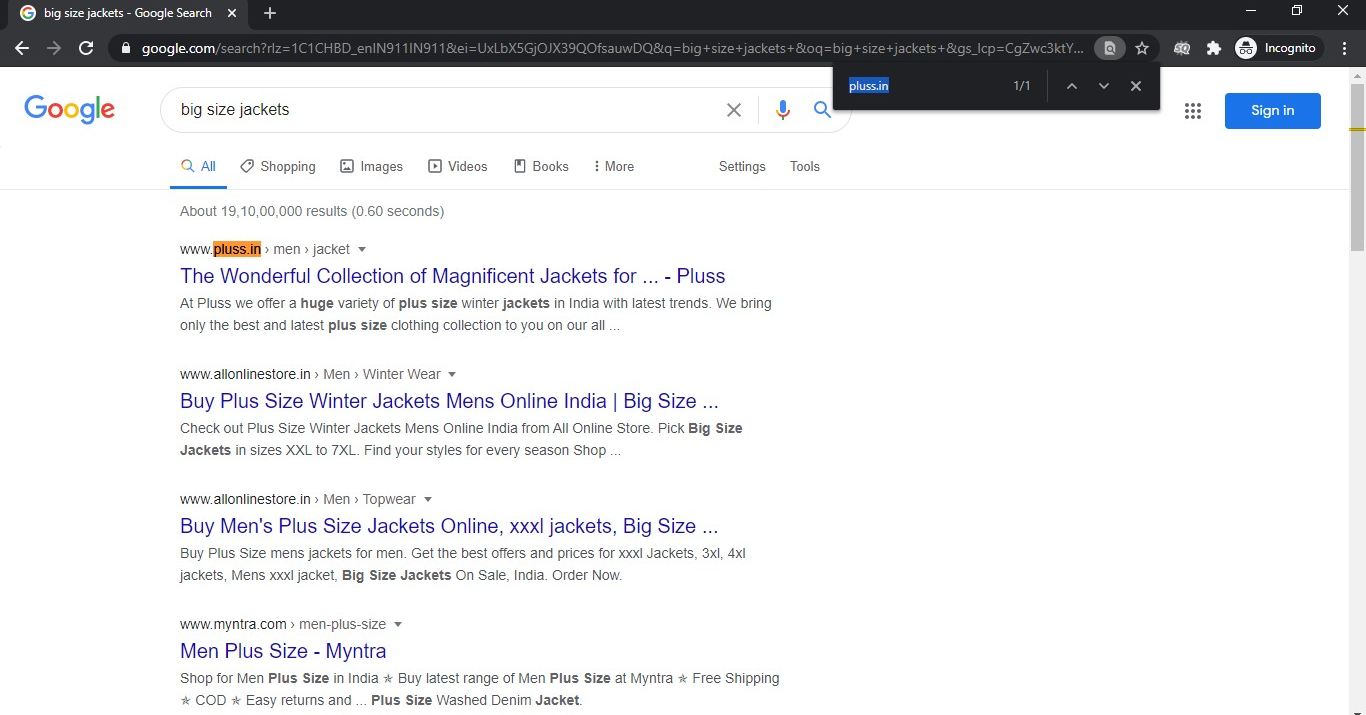This screenshot has width=1366, height=715.
Task: Expand the pluss.in result dropdown arrow
Action: pyautogui.click(x=362, y=249)
